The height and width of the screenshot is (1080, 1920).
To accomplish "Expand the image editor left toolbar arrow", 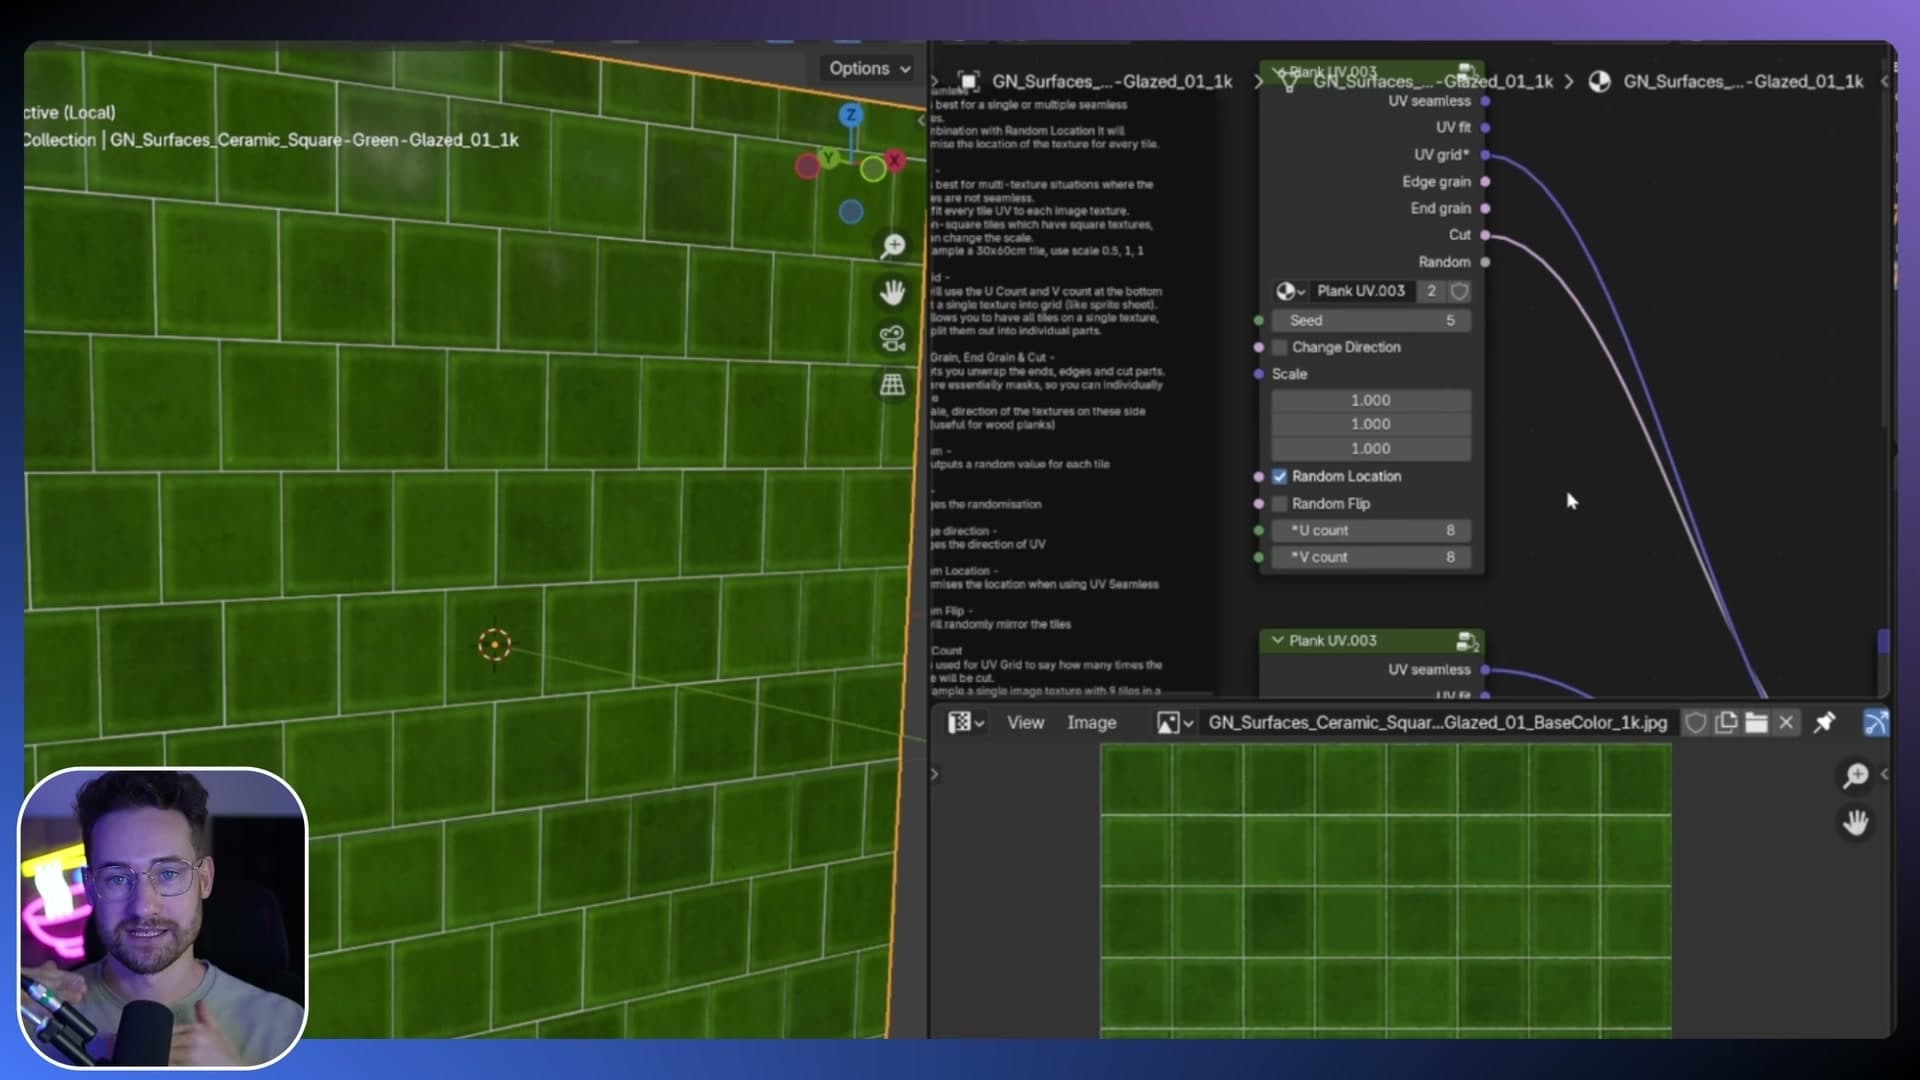I will click(x=935, y=774).
